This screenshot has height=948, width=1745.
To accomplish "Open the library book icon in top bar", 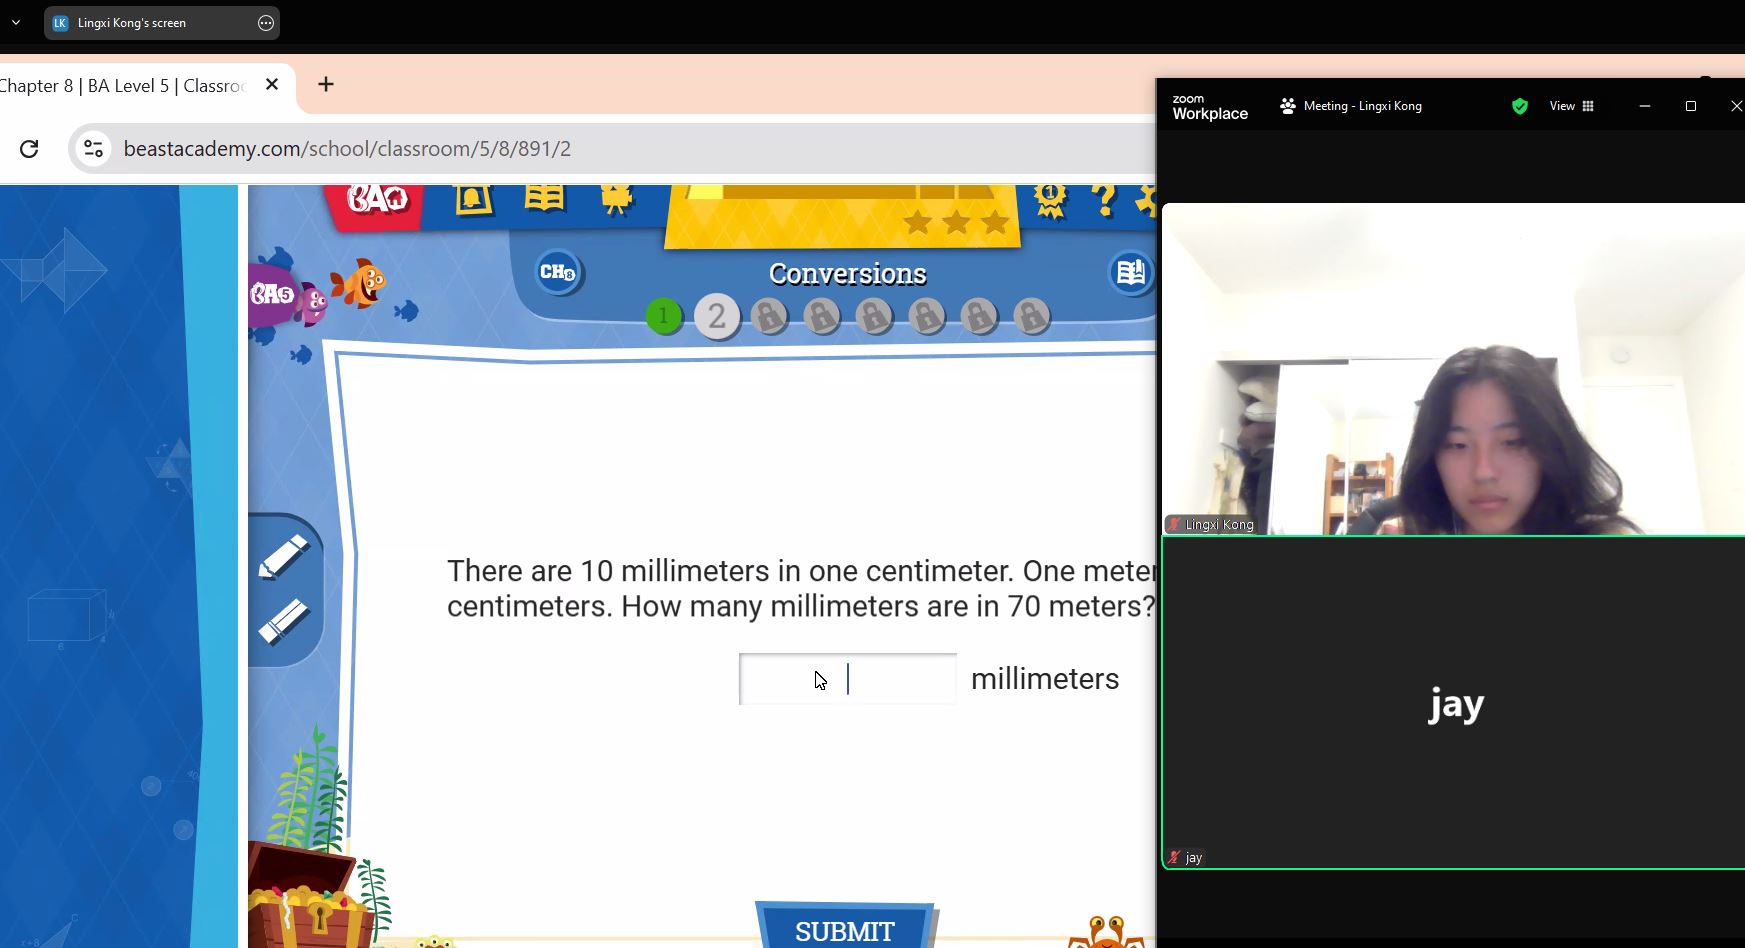I will [544, 198].
